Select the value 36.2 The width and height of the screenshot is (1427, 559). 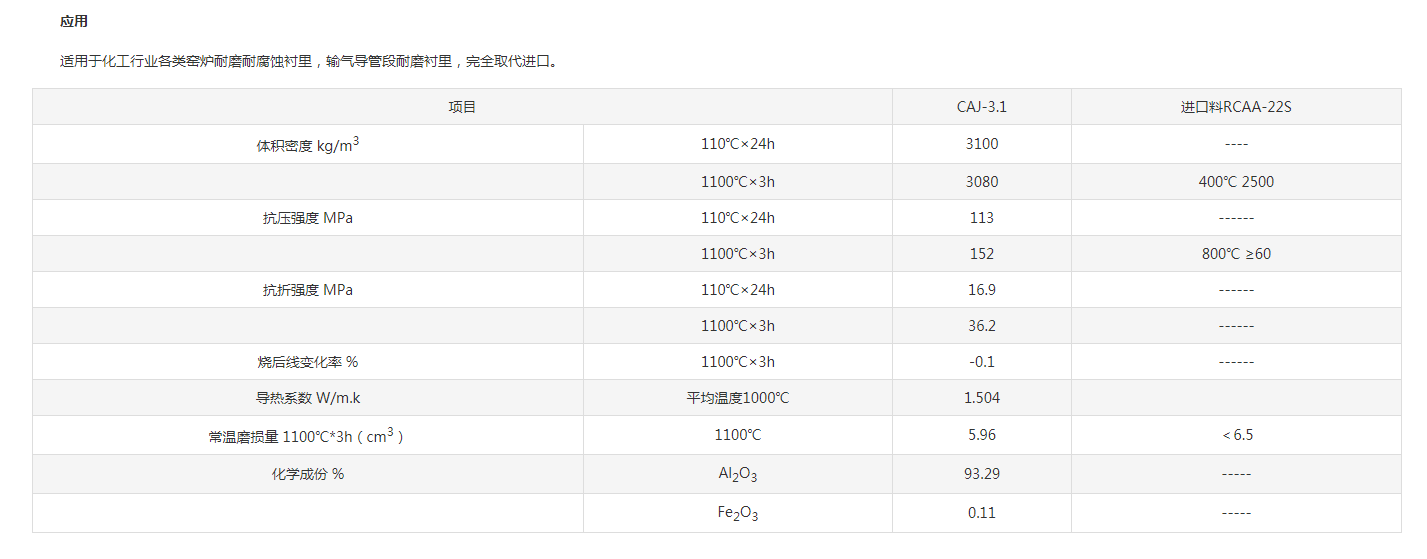(x=982, y=326)
